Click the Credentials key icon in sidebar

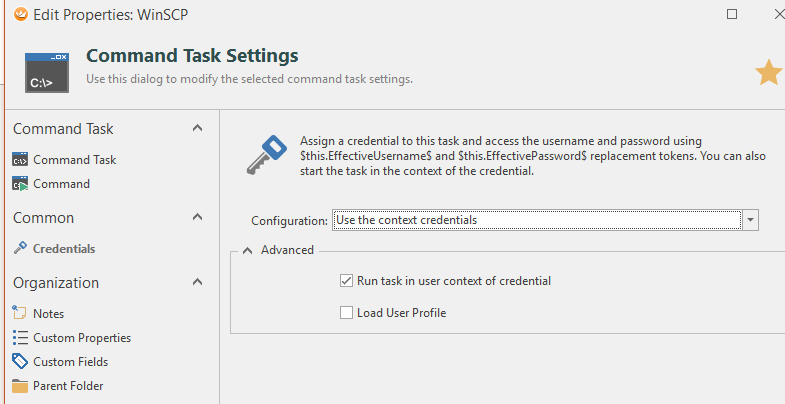(20, 249)
